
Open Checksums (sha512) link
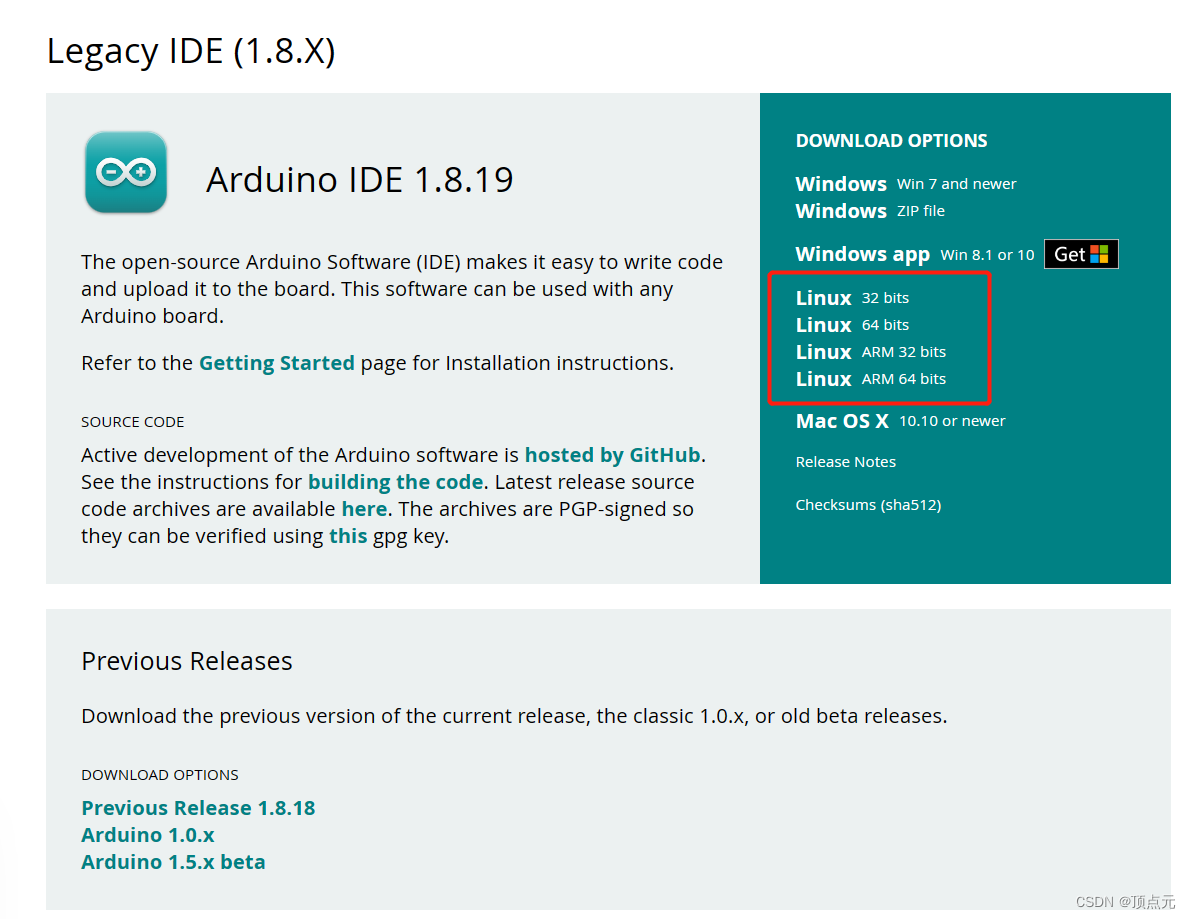pos(868,505)
